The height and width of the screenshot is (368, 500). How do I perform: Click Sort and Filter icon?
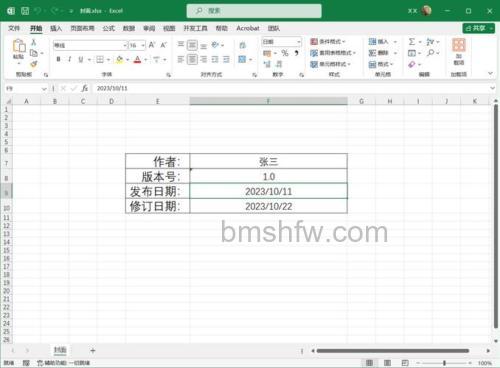tap(430, 42)
